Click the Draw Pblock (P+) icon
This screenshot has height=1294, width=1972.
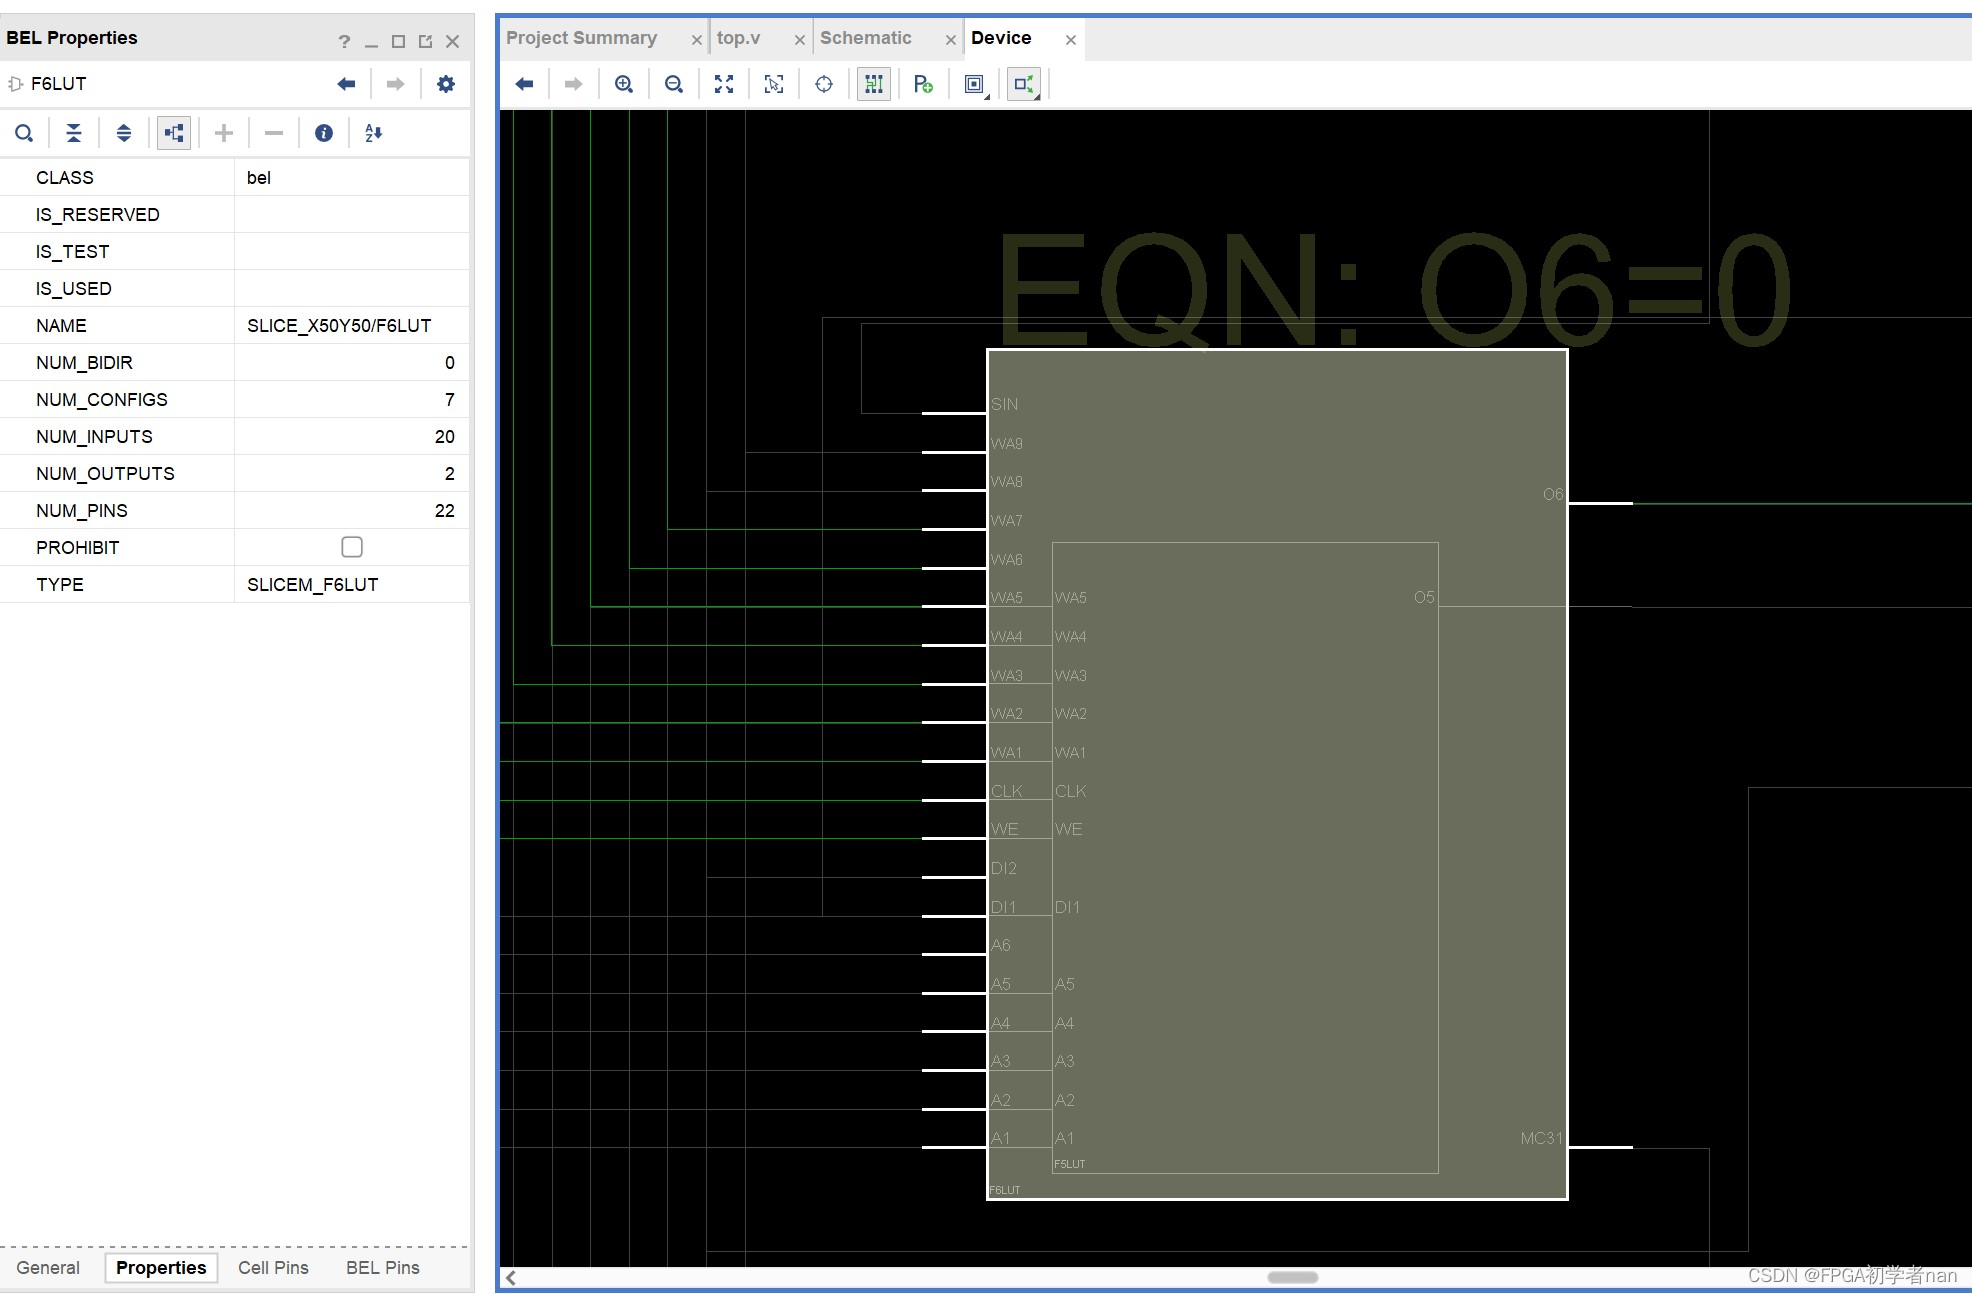click(x=923, y=84)
